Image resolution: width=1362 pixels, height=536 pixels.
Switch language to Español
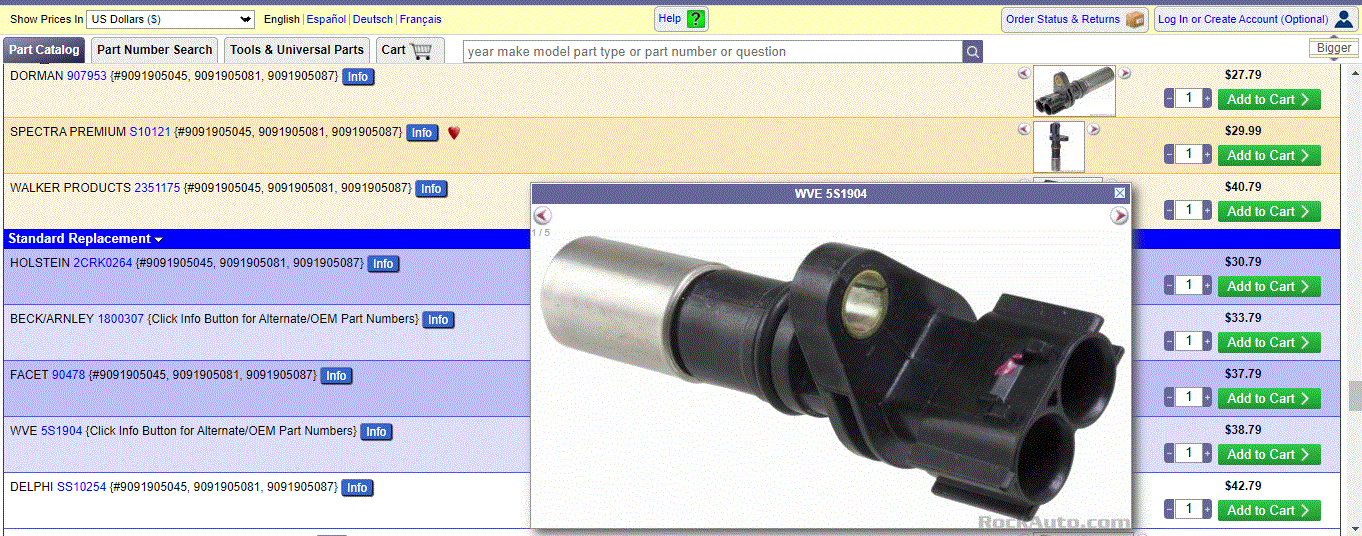click(x=326, y=19)
